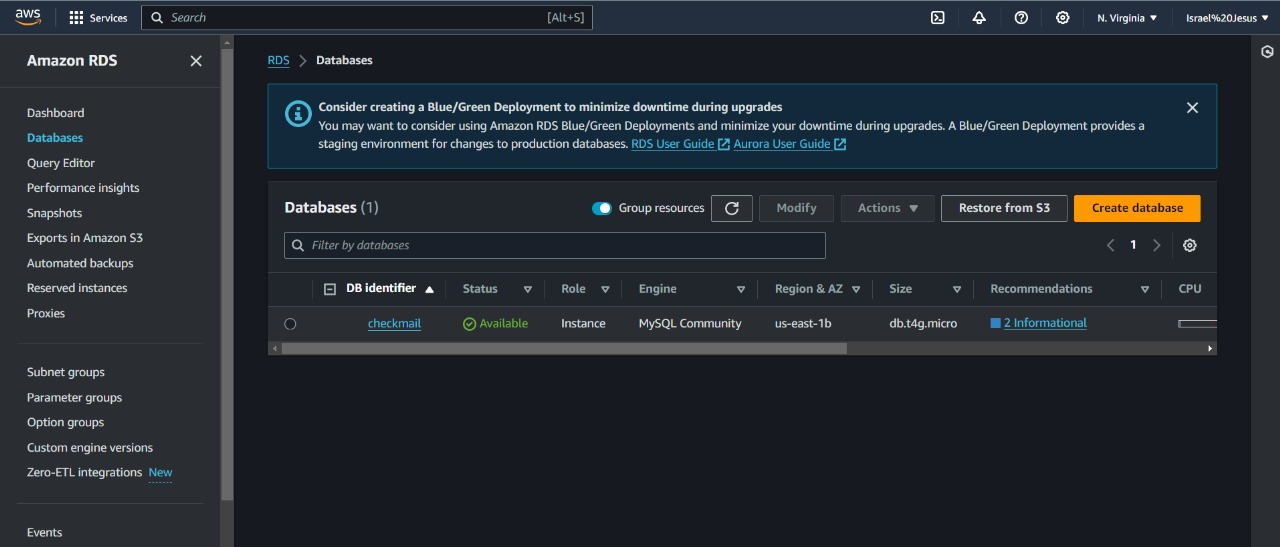Click the RDS breadcrumb link

click(278, 61)
